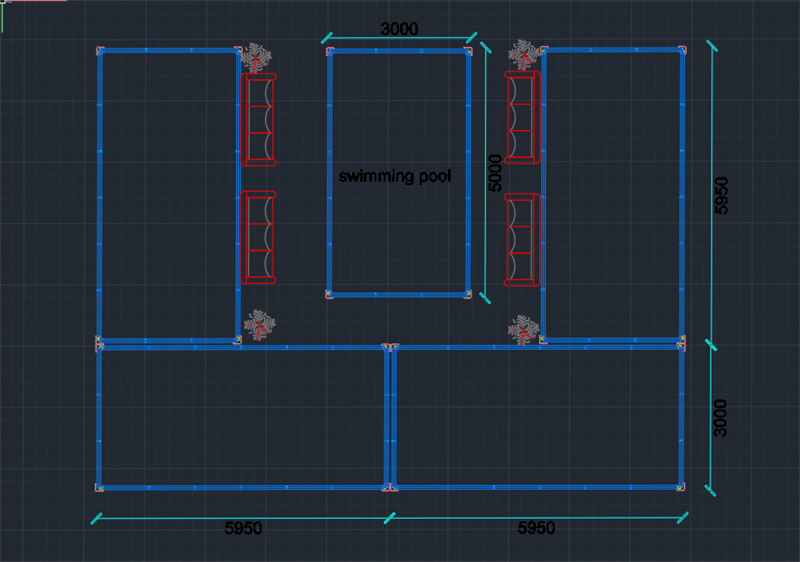Image resolution: width=800 pixels, height=562 pixels.
Task: Select the plant below the lower-right sofa
Action: tap(523, 330)
